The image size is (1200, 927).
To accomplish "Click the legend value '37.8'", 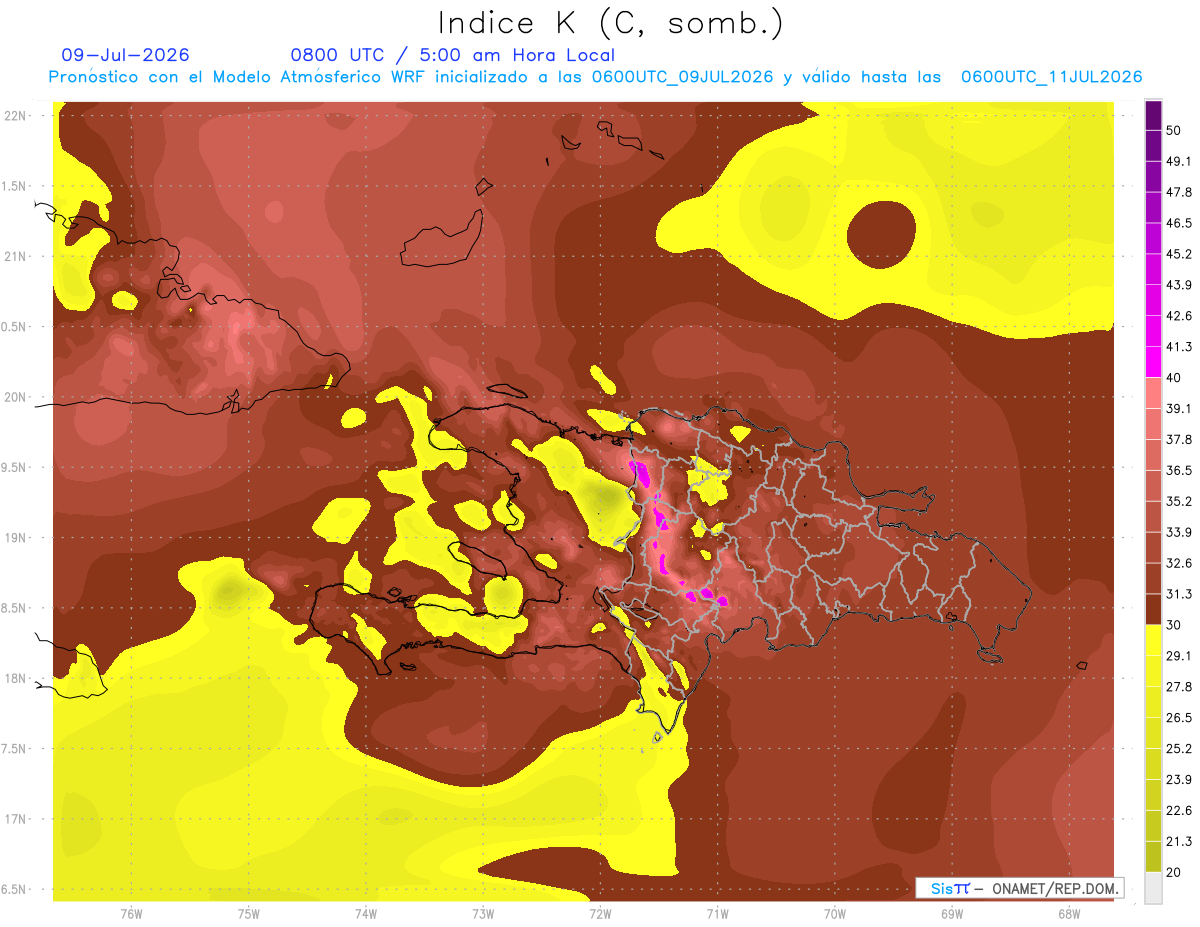I will click(x=1179, y=439).
